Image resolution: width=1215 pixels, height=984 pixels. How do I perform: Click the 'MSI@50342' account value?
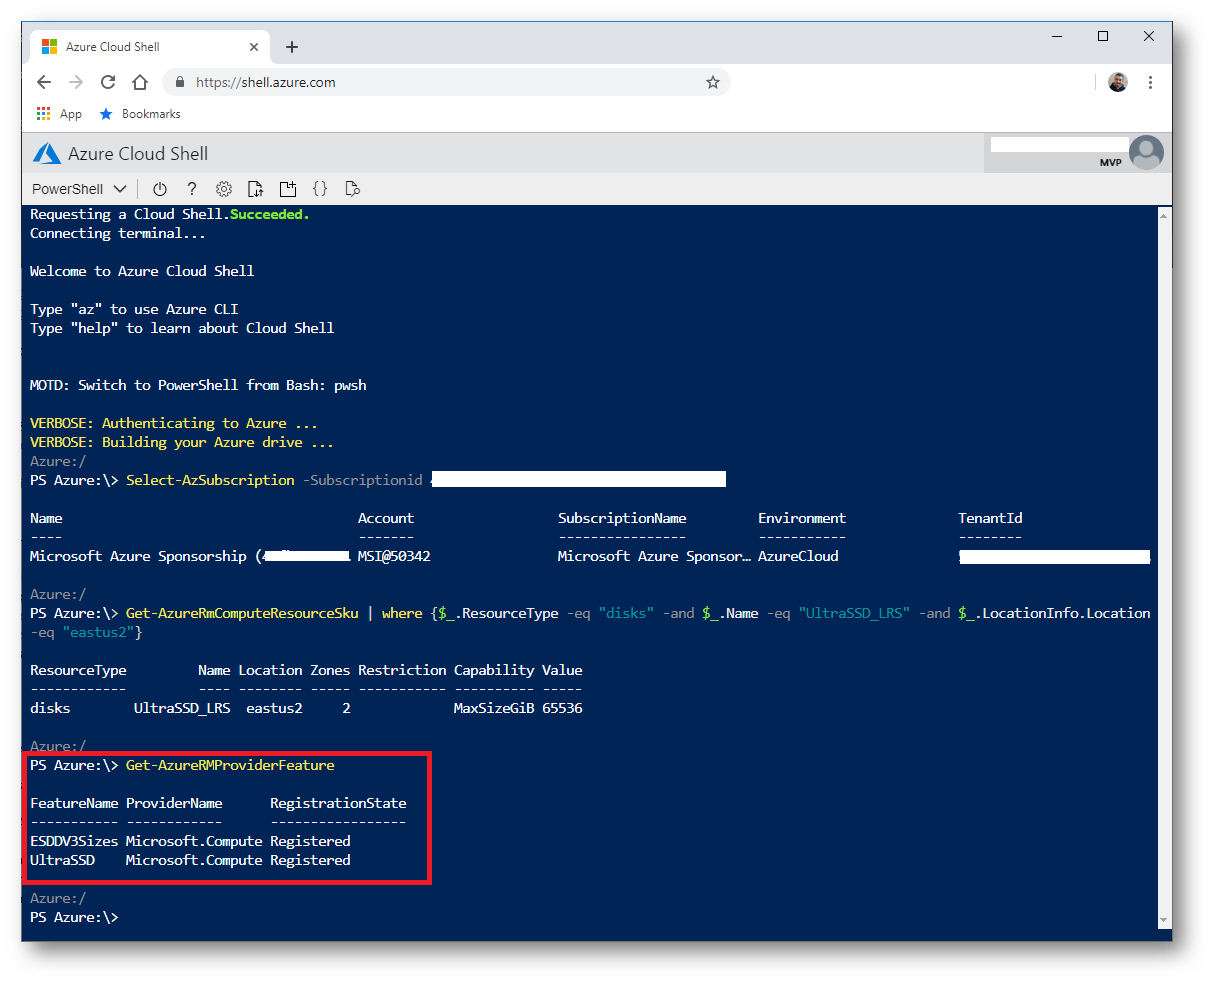click(x=394, y=556)
